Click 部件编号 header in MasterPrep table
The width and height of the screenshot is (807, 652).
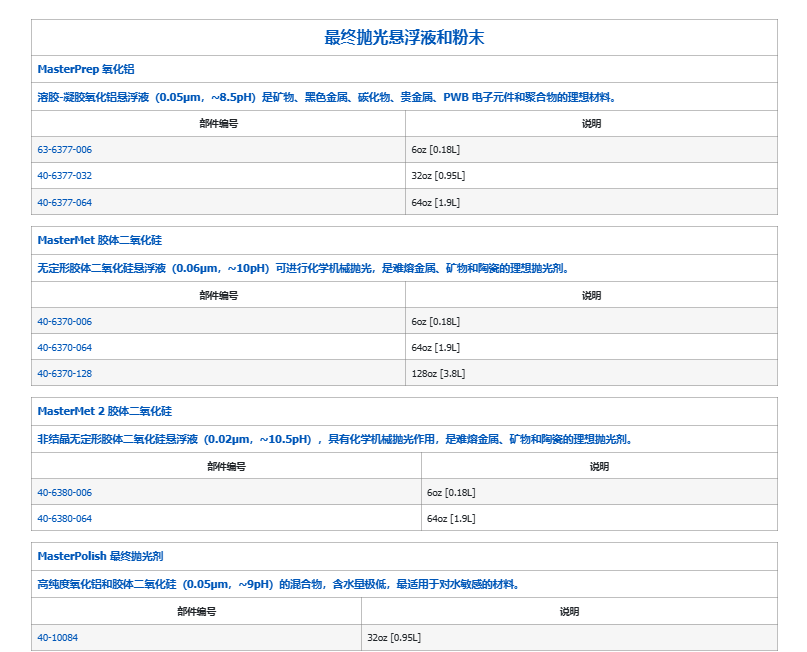(x=219, y=124)
